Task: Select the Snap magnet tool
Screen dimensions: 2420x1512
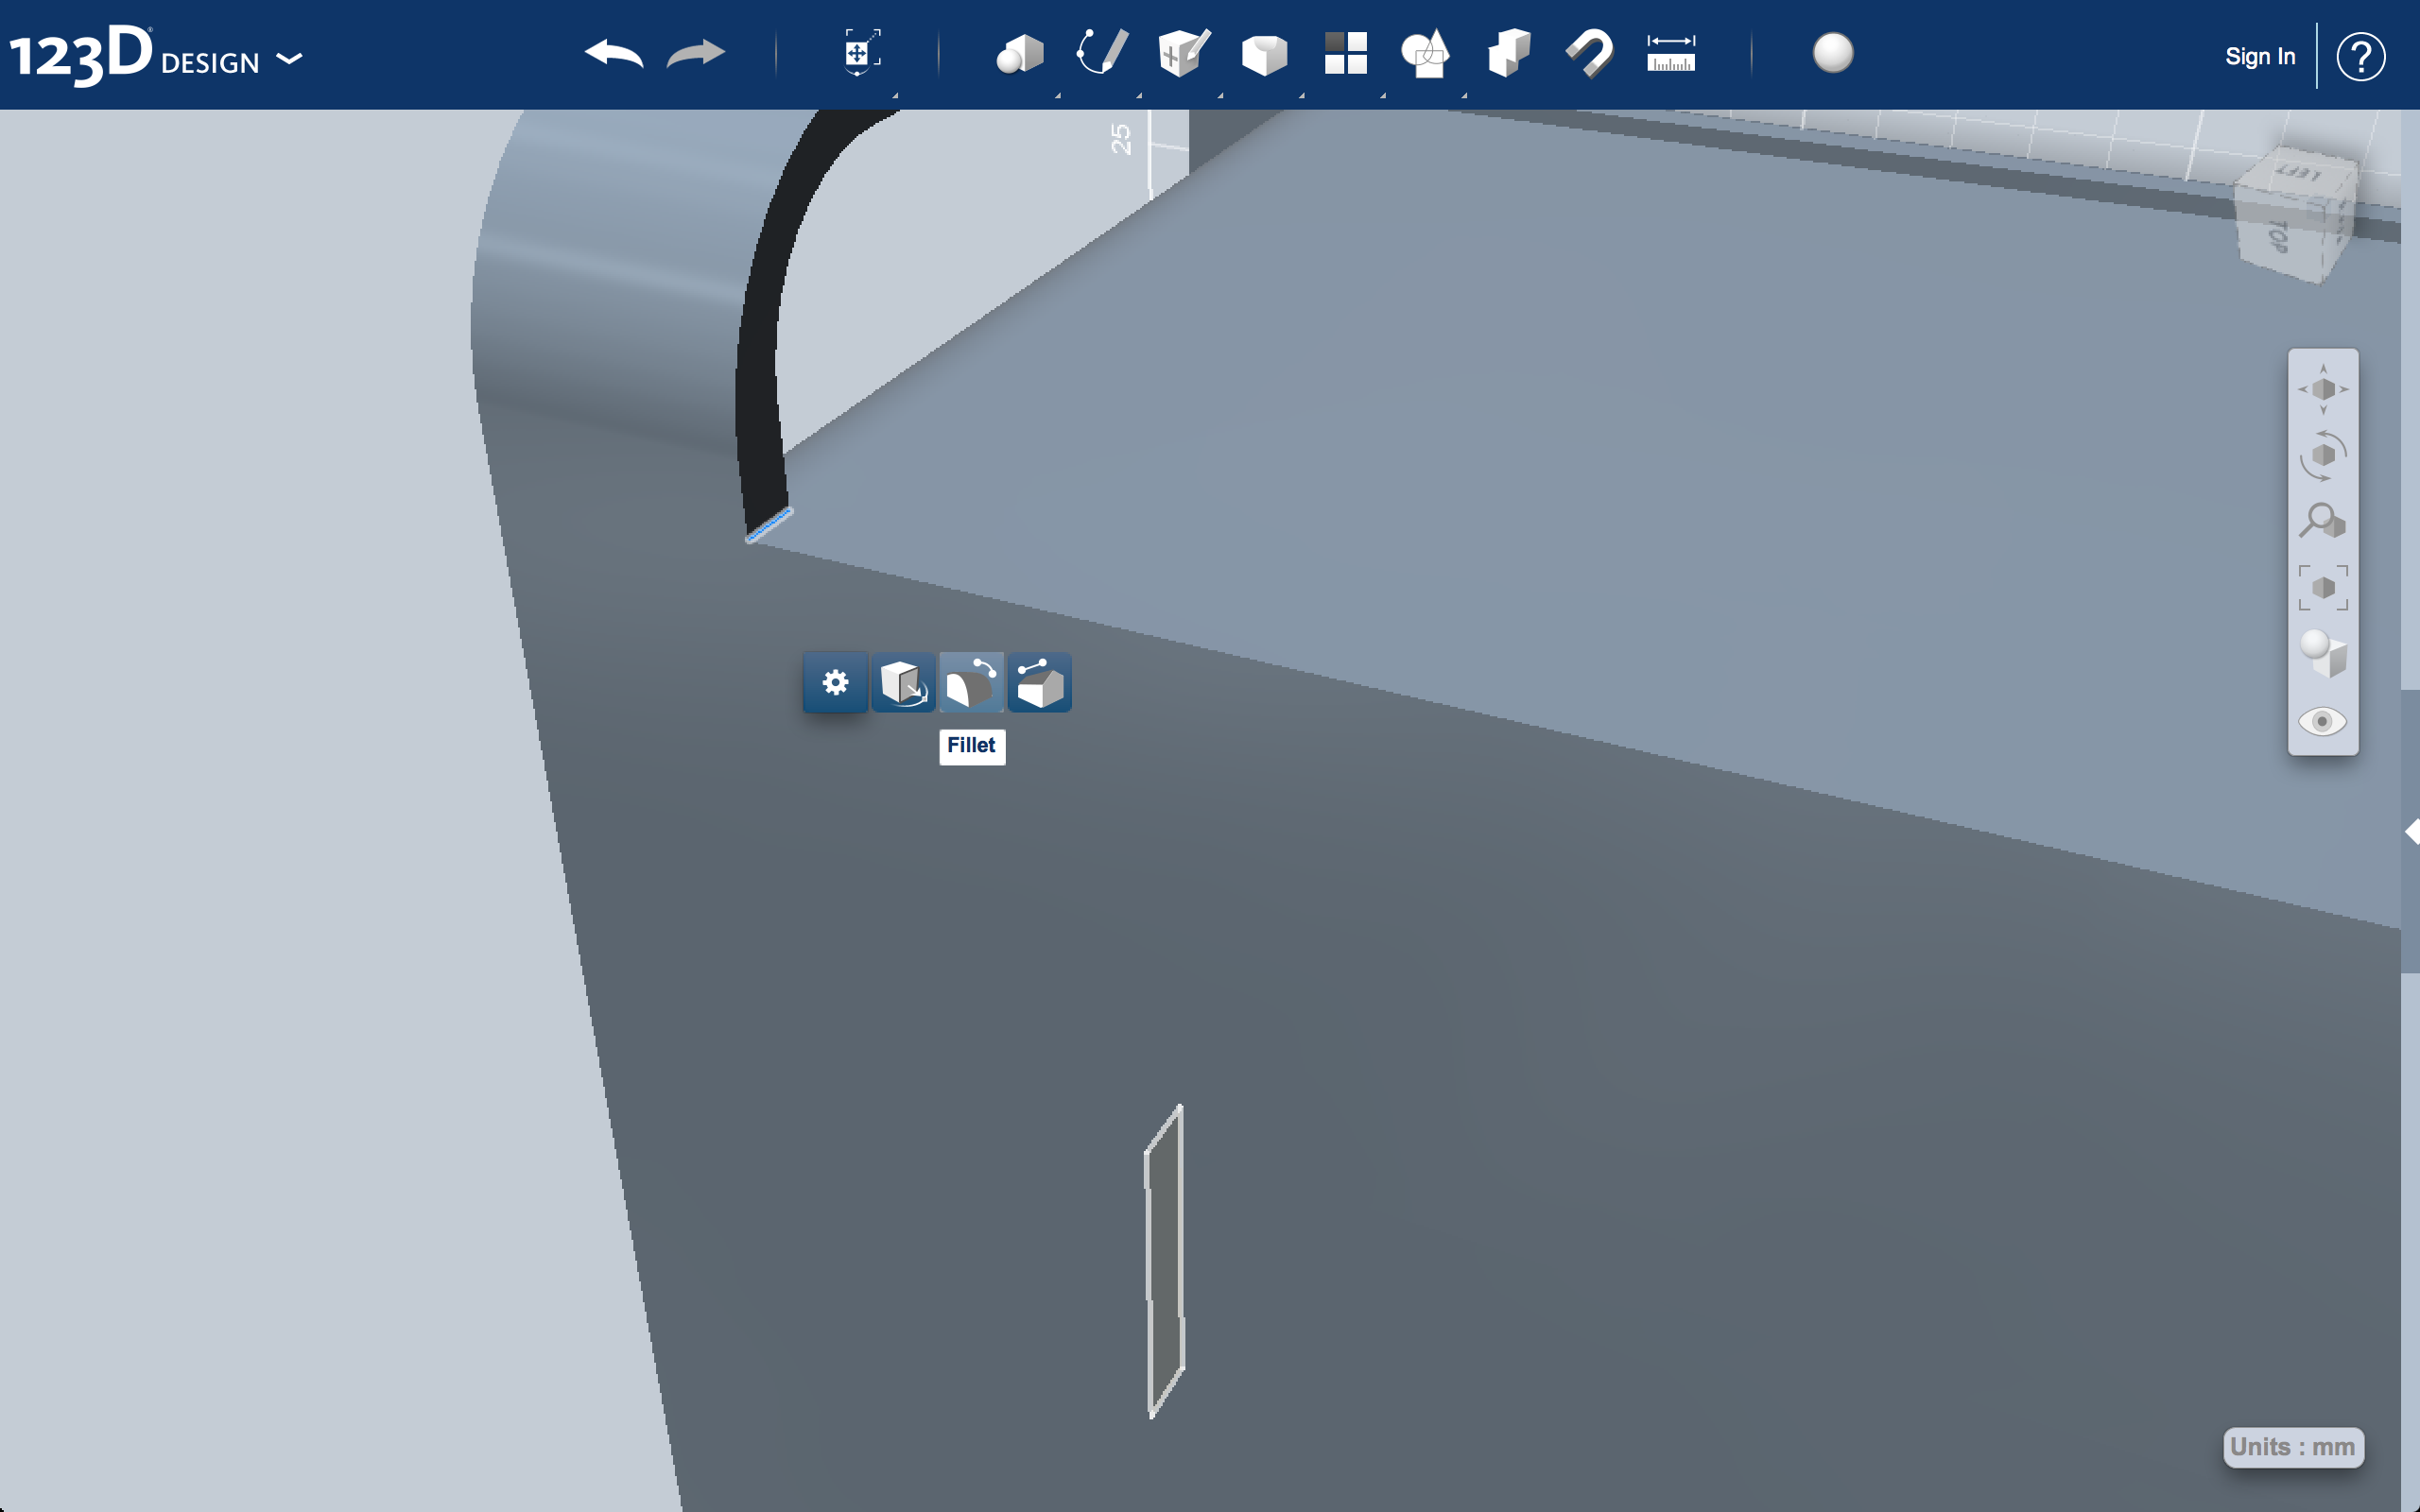Action: pos(1589,54)
